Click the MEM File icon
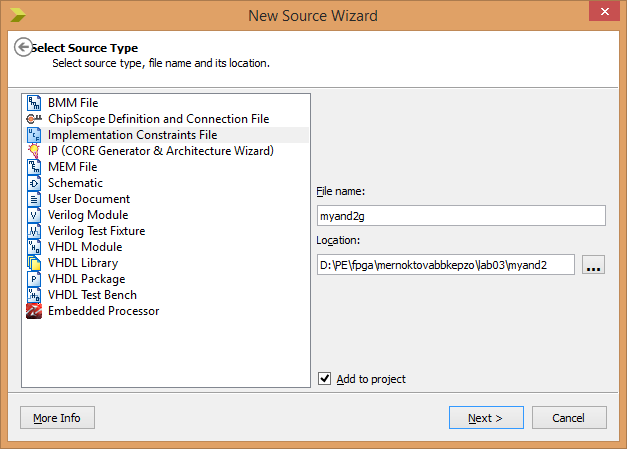This screenshot has width=627, height=449. (34, 167)
